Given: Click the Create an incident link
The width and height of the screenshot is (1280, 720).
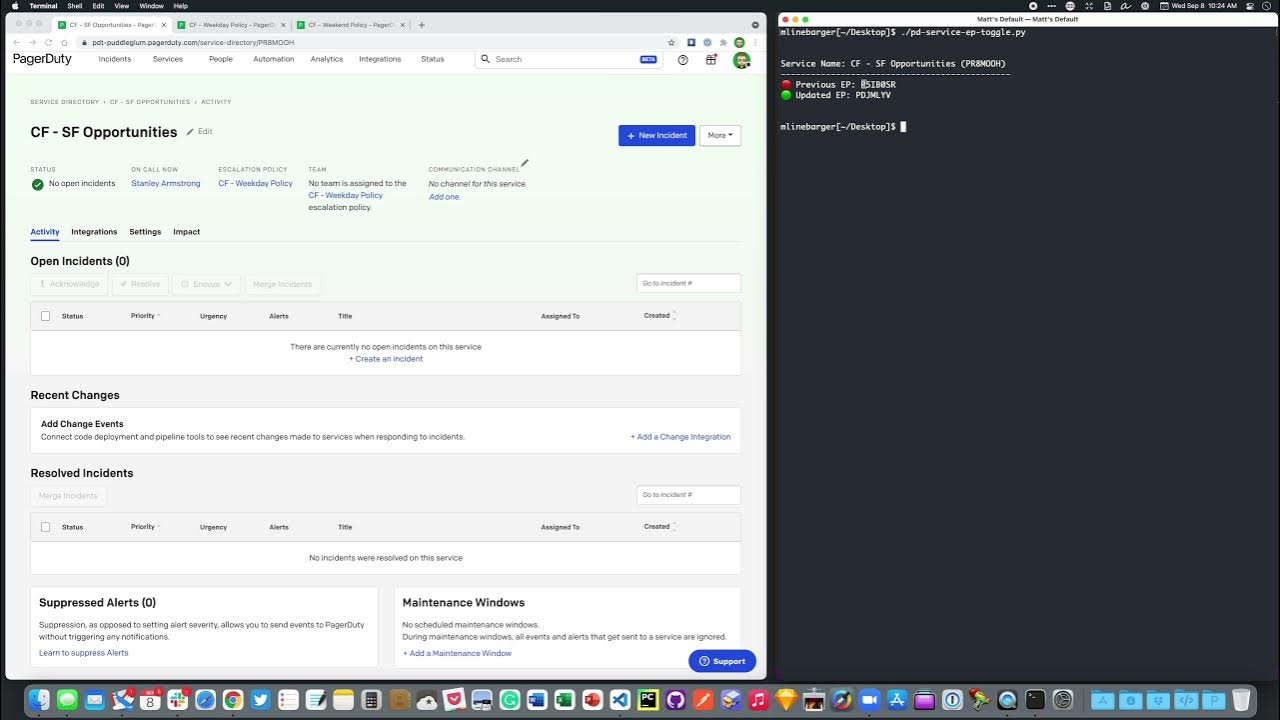Looking at the screenshot, I should (386, 359).
